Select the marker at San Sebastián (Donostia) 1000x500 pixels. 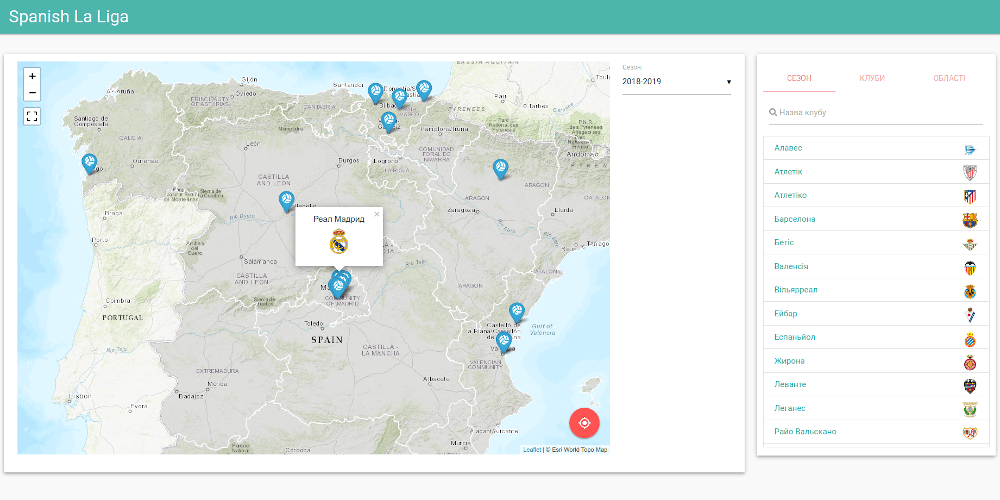click(x=423, y=89)
